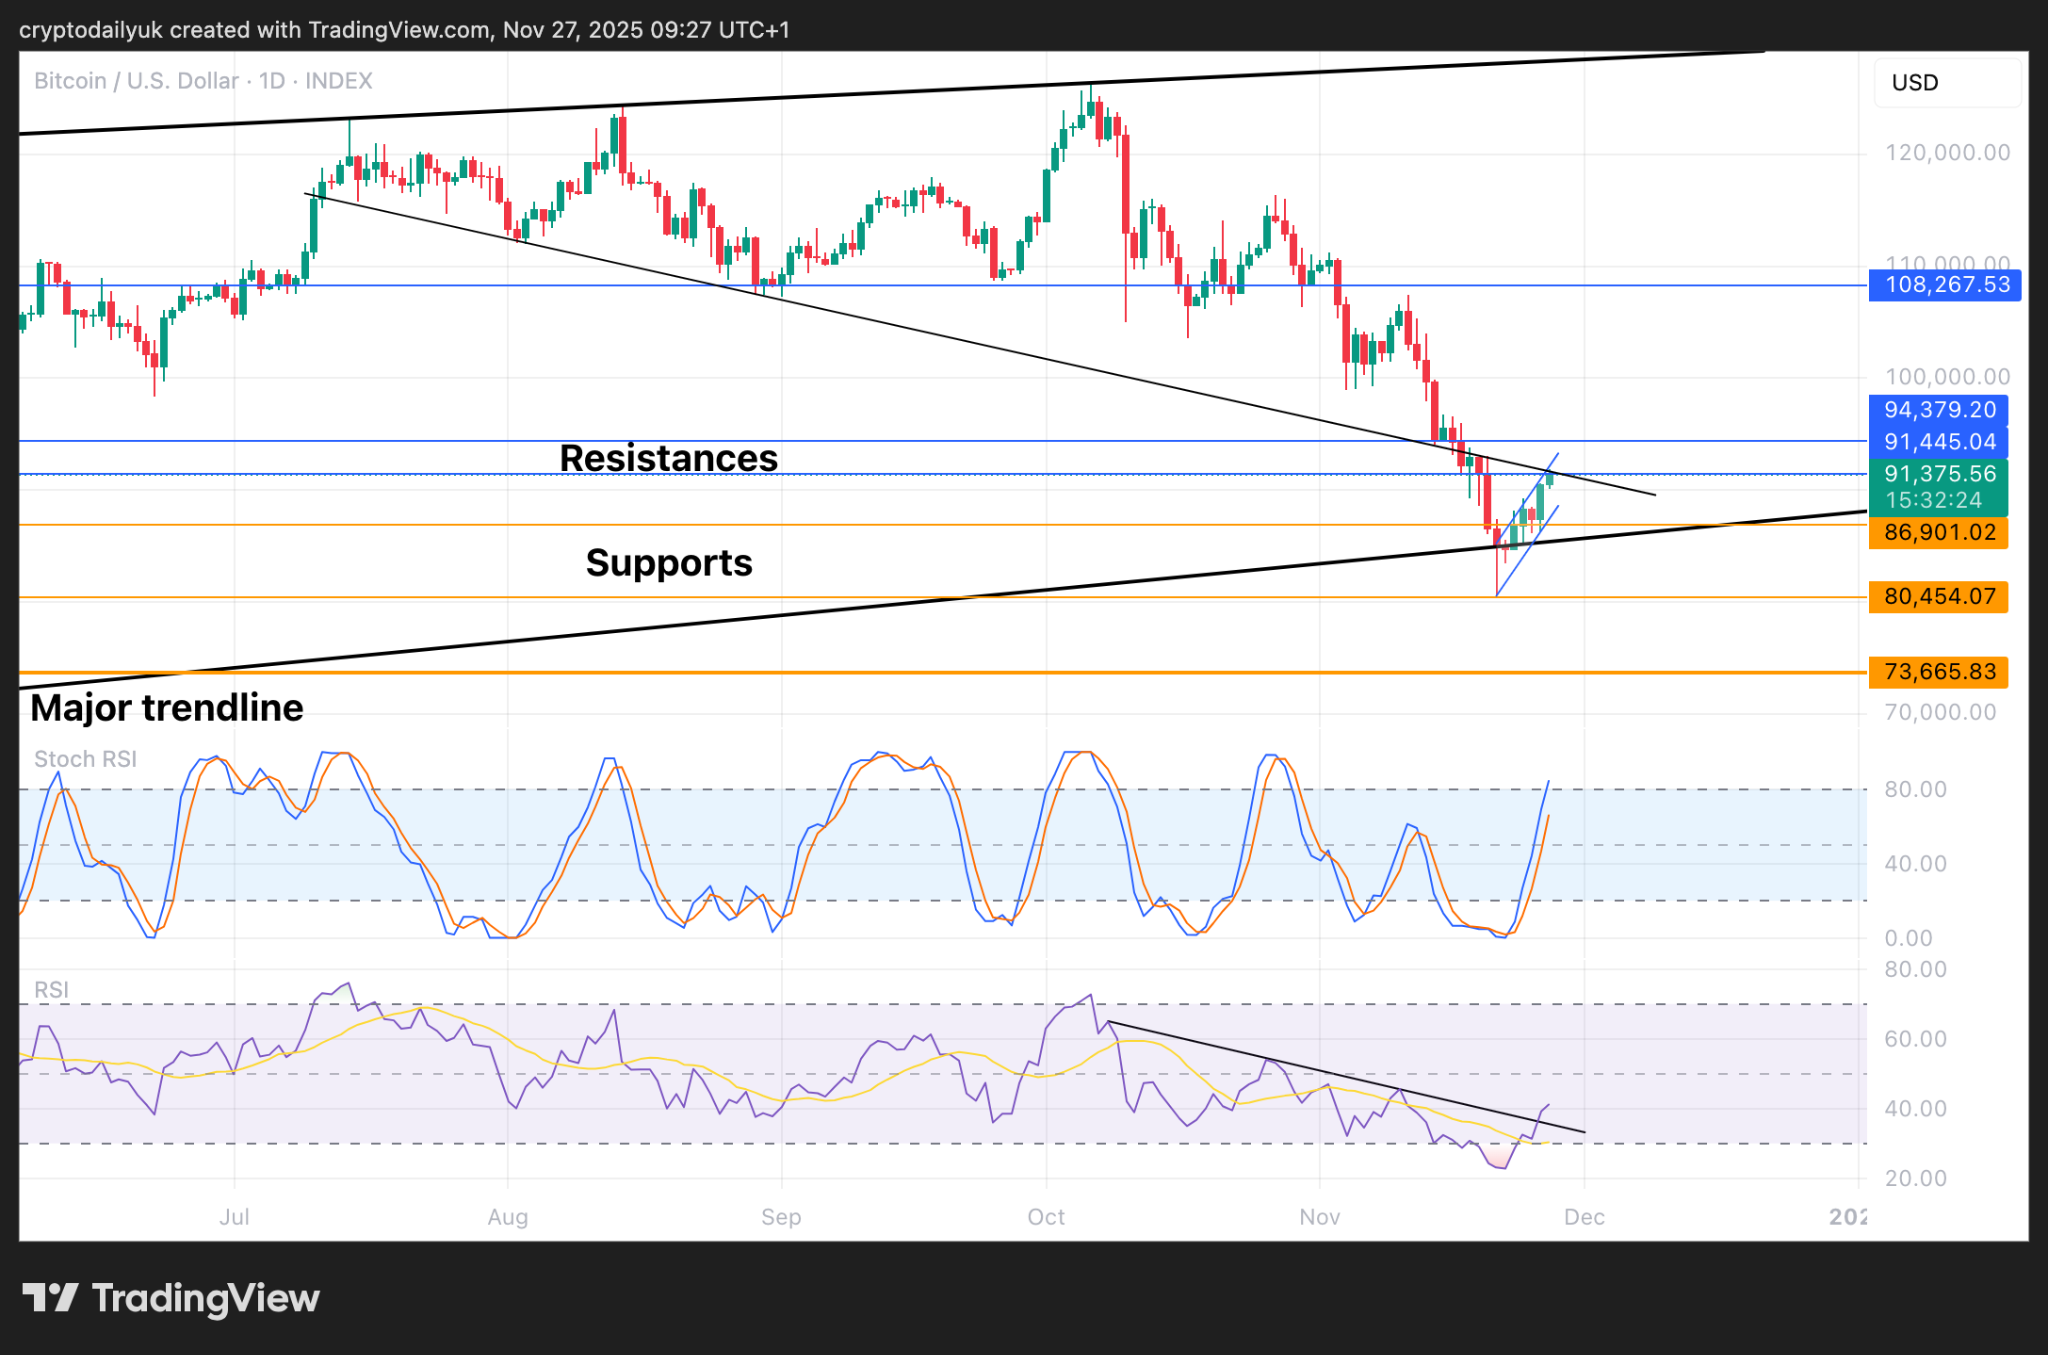The image size is (2048, 1355).
Task: Select the 94,379.20 resistance price tag
Action: click(x=1939, y=410)
